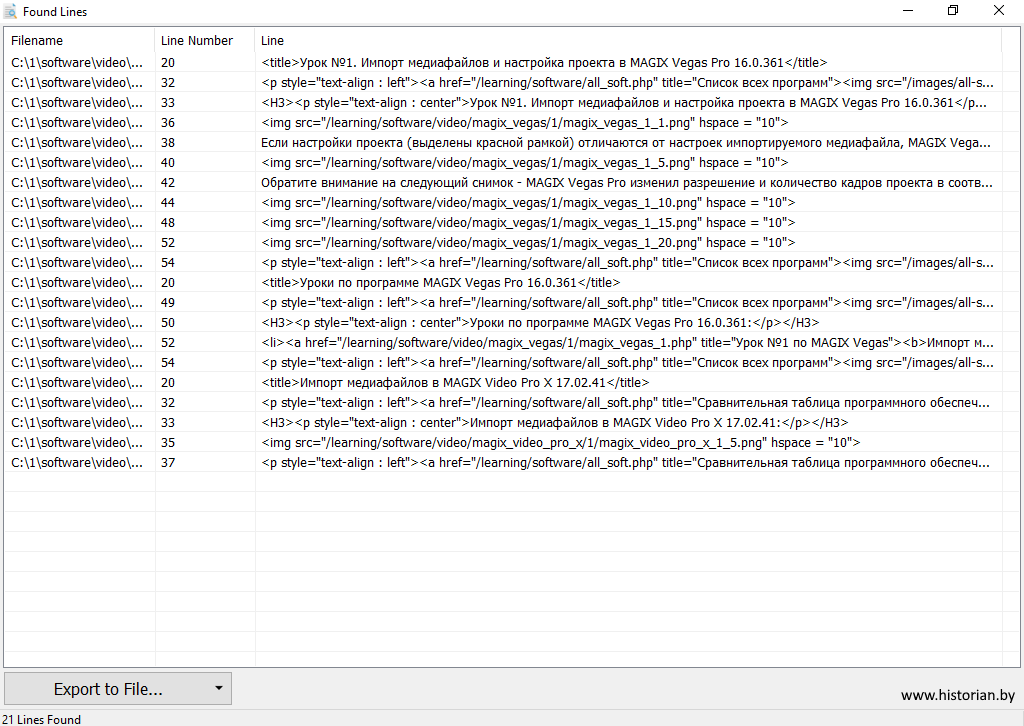Sort by the Filename column header

point(37,41)
